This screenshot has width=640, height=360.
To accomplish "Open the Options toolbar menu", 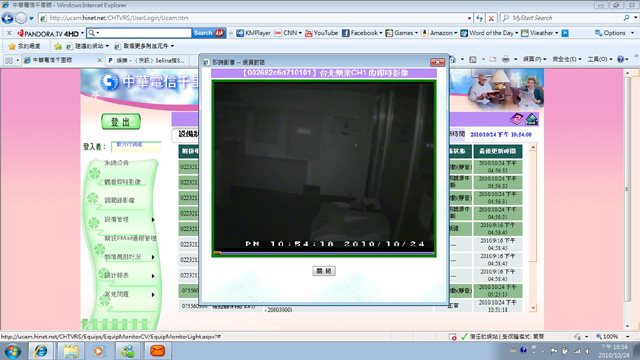I will point(614,33).
